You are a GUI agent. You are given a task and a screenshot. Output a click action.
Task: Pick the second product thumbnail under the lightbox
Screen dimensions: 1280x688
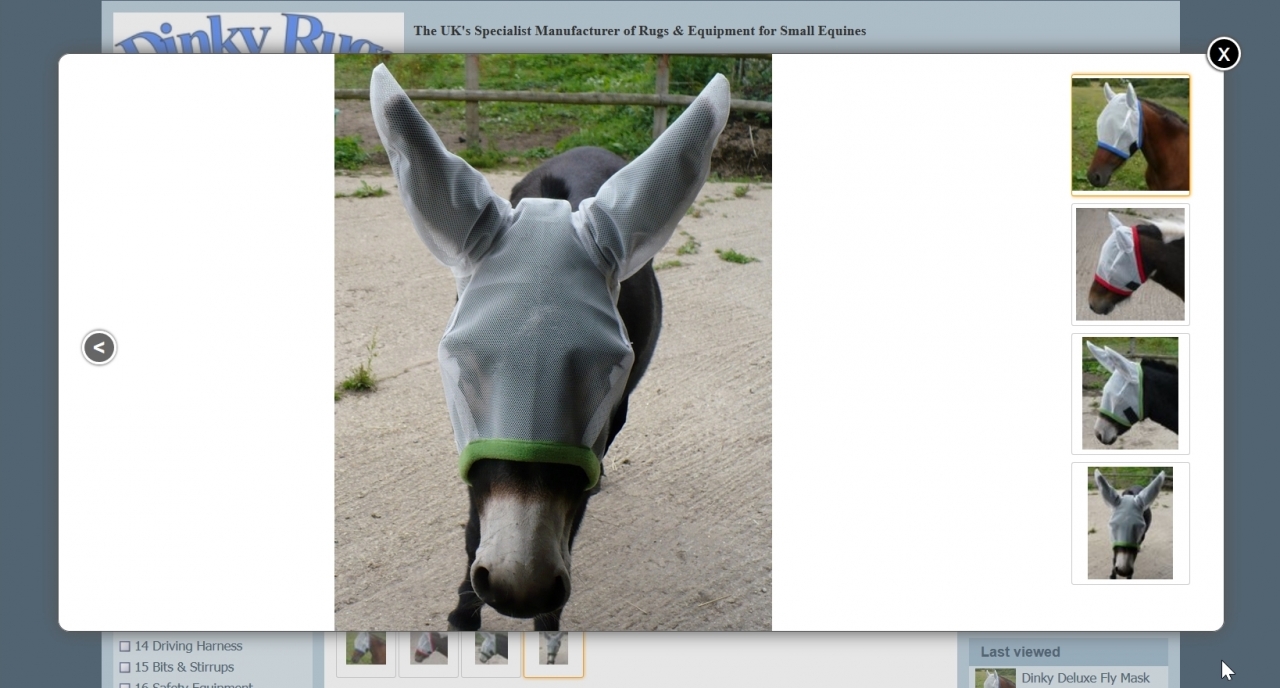(x=429, y=649)
